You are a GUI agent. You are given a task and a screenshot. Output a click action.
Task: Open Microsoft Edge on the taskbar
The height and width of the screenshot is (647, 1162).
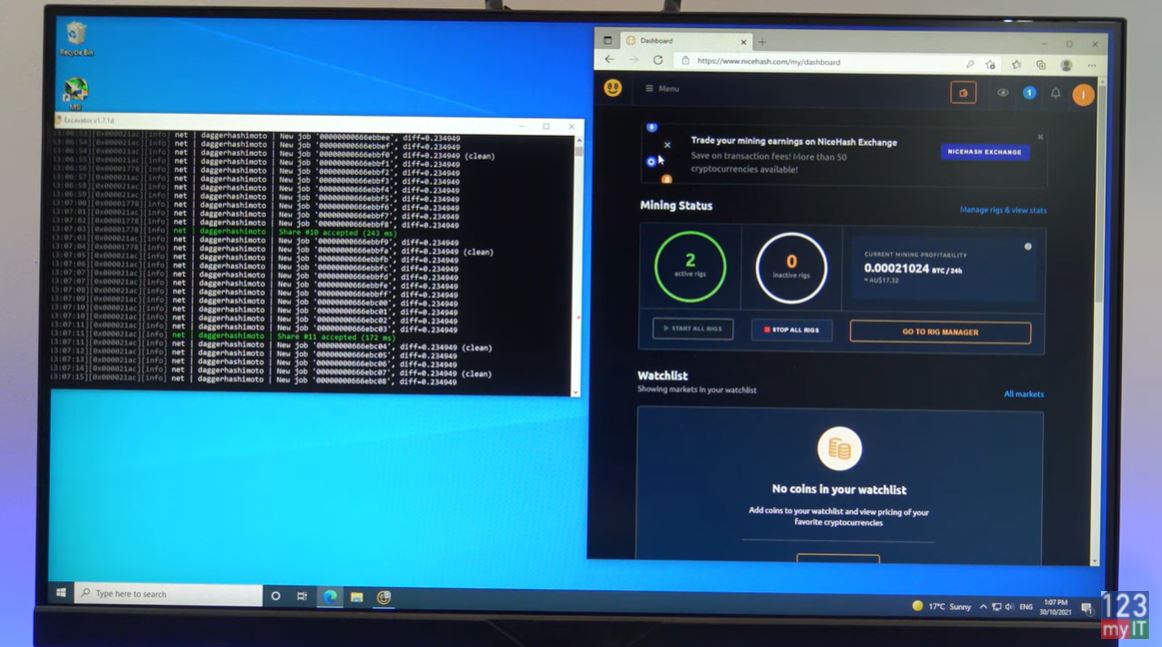click(x=330, y=597)
